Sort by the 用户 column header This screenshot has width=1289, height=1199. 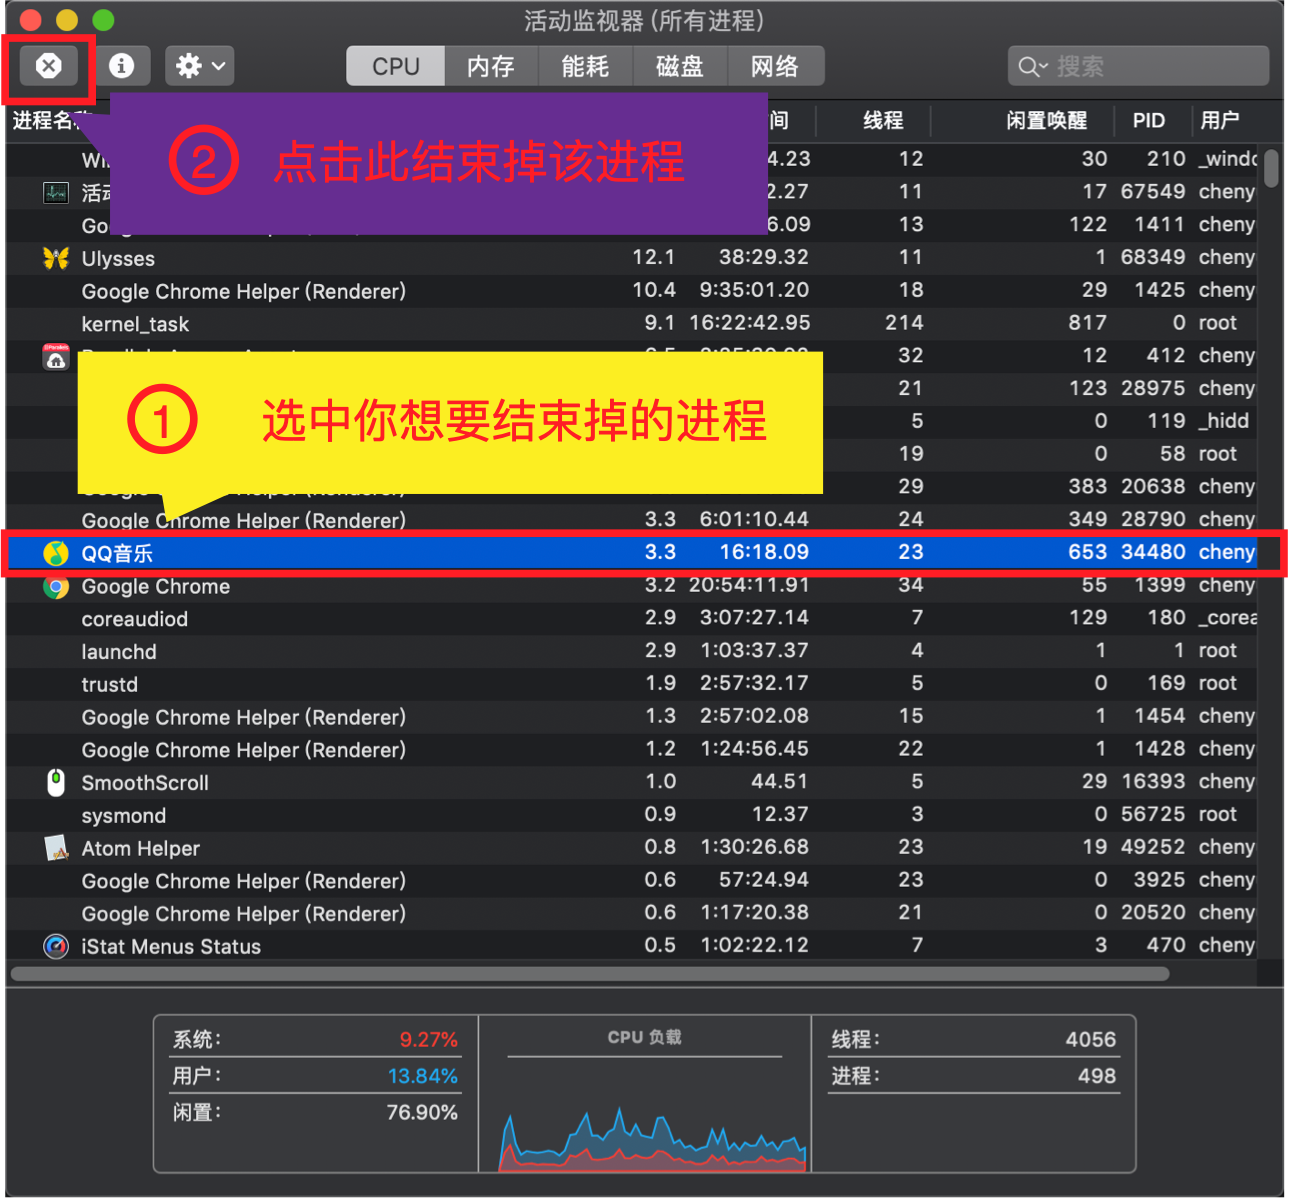pyautogui.click(x=1220, y=121)
